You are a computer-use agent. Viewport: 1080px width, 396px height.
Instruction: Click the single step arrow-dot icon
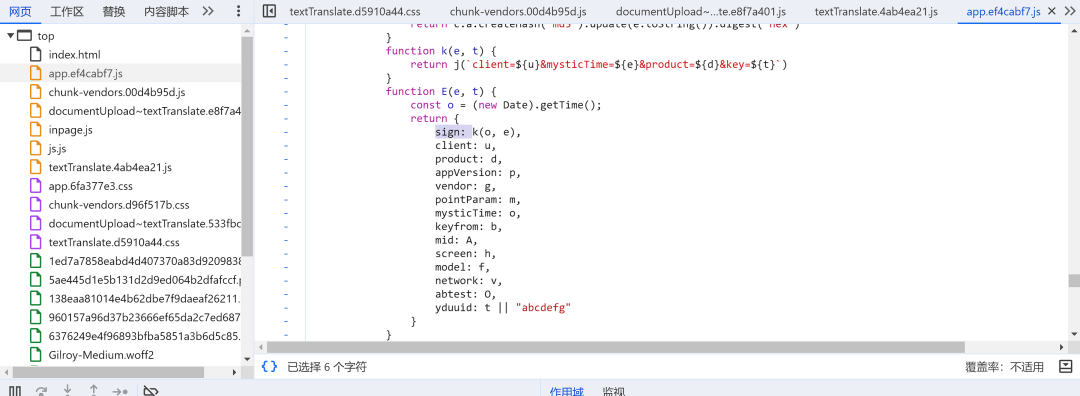coord(120,391)
